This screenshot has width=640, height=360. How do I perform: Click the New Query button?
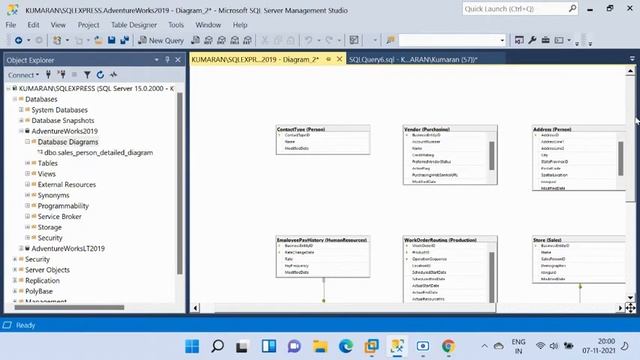tap(161, 40)
